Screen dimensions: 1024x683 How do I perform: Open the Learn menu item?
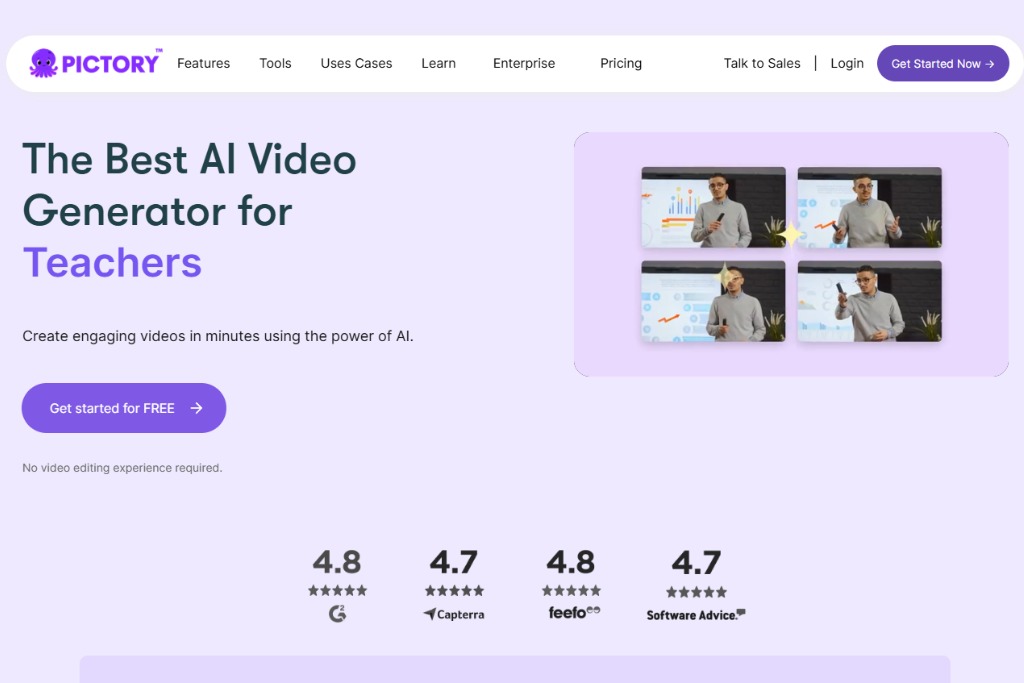tap(438, 63)
